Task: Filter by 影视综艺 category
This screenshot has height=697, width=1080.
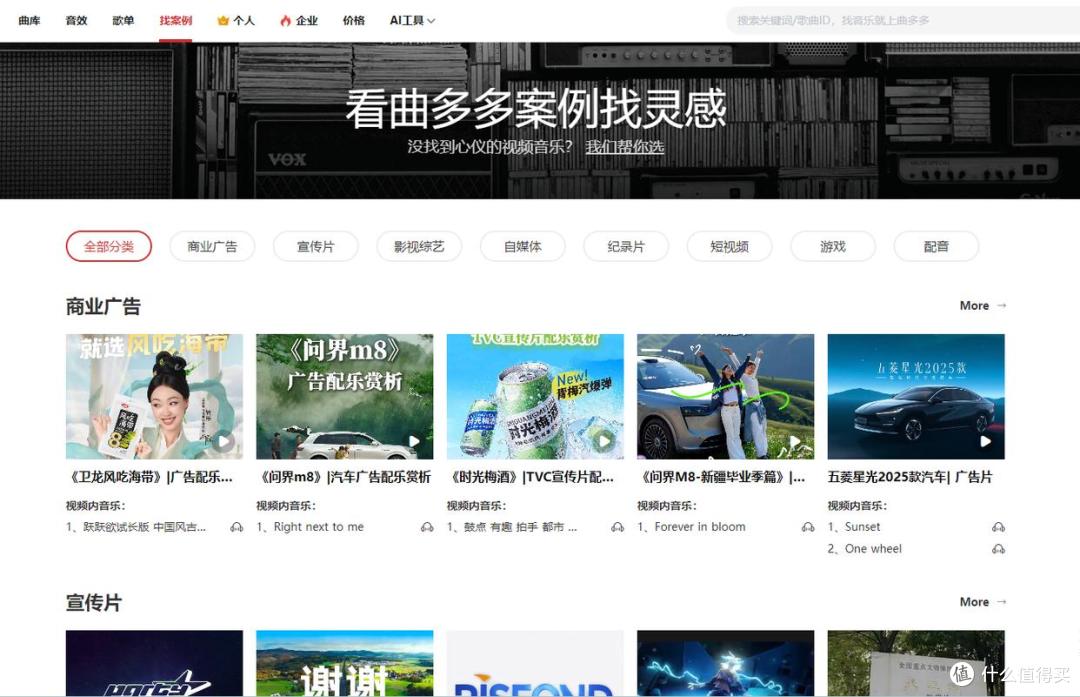Action: point(419,247)
